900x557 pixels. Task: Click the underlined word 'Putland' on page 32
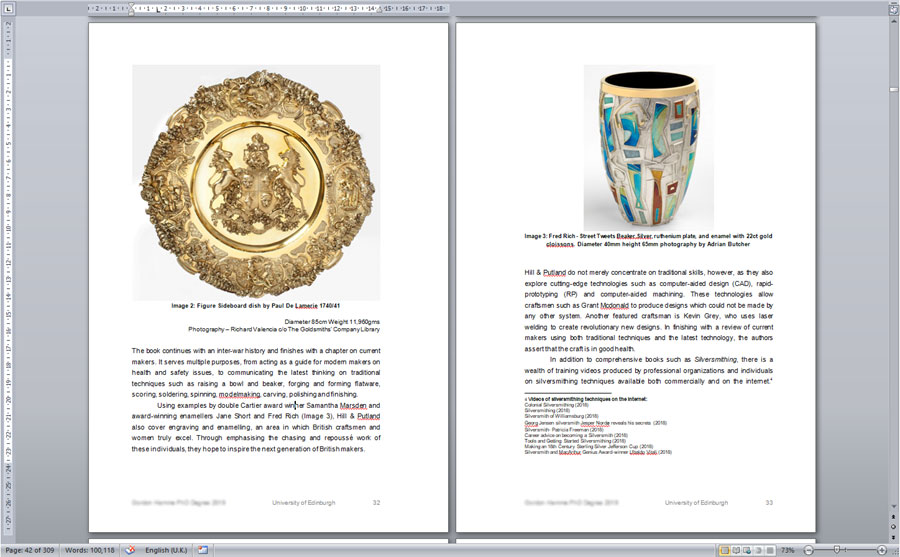(368, 416)
